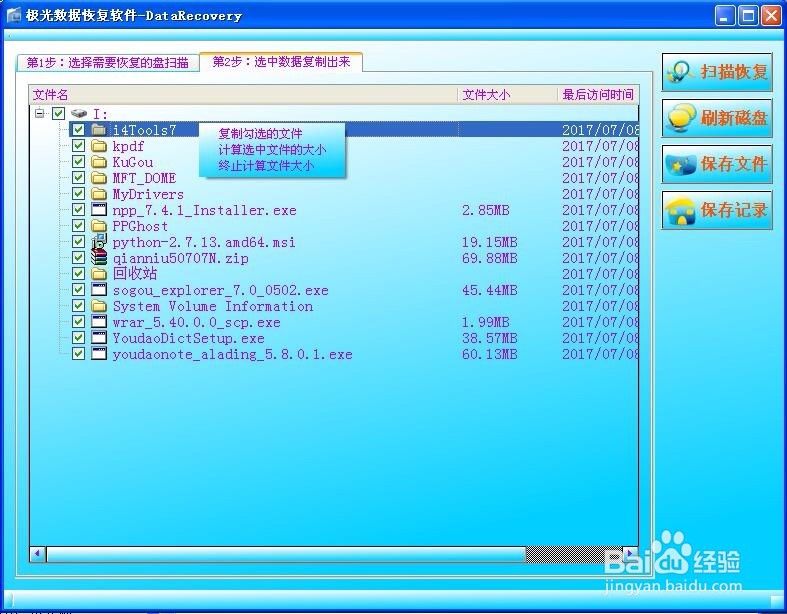Click the npp_7.4.1_Installer.exe file icon

(99, 210)
